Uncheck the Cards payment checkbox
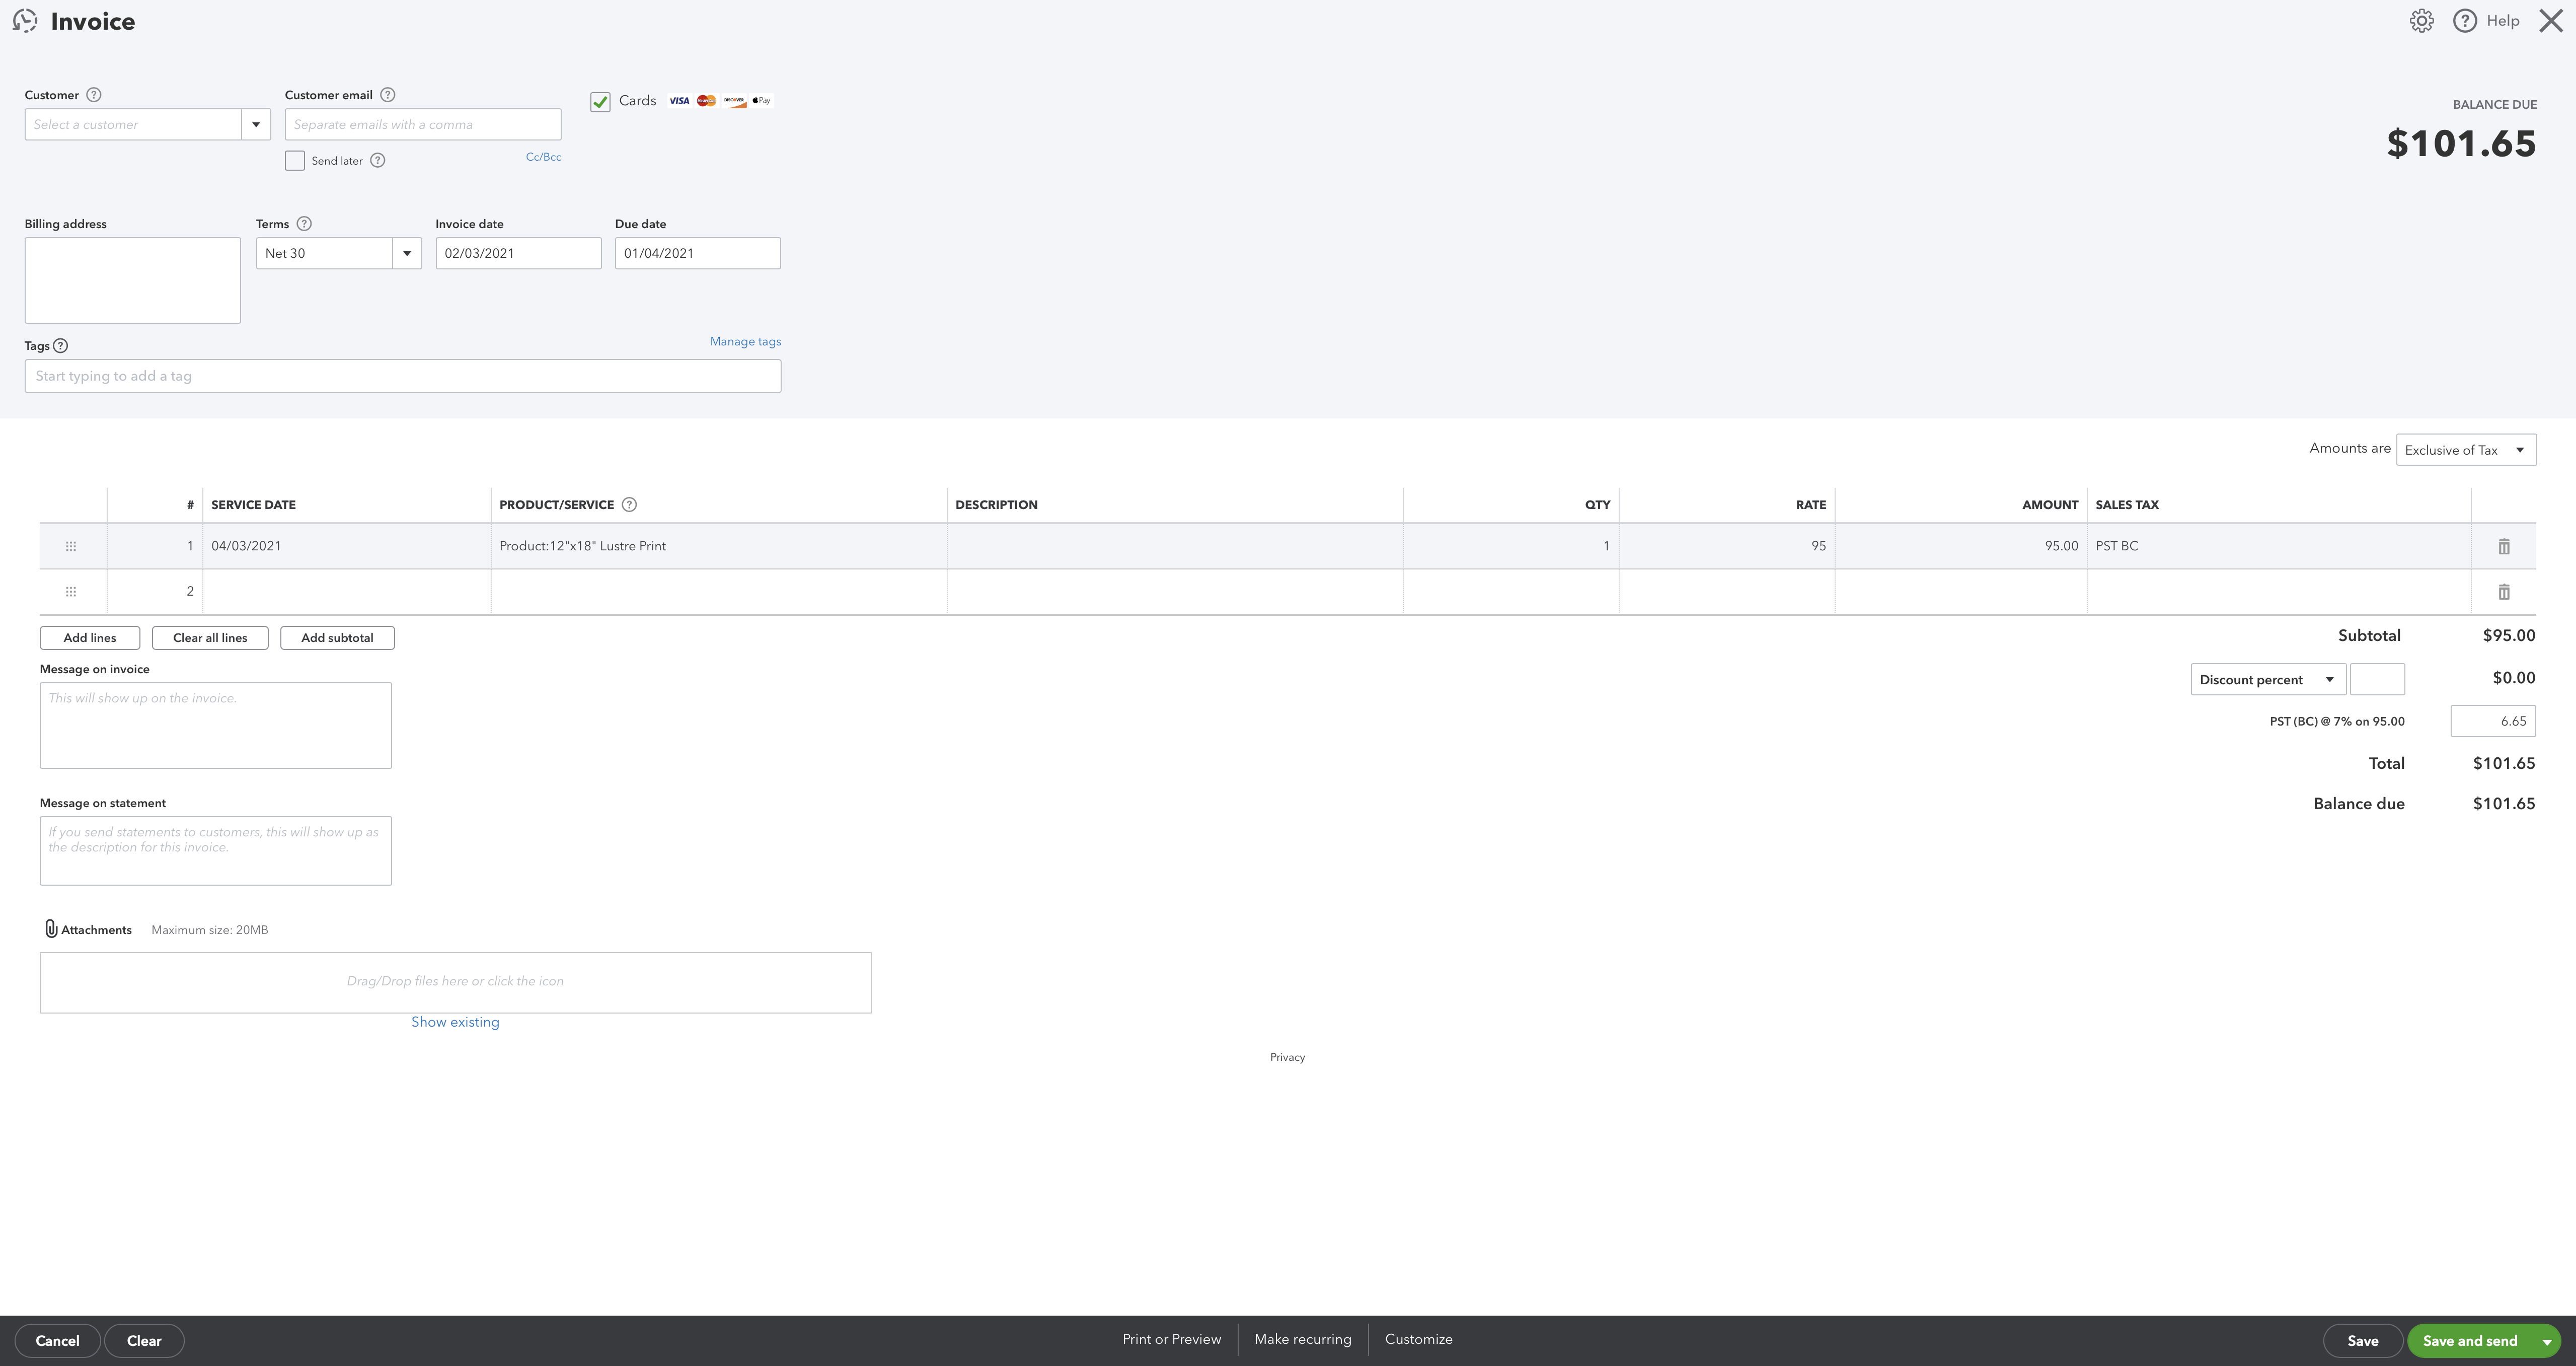The width and height of the screenshot is (2576, 1366). (600, 102)
